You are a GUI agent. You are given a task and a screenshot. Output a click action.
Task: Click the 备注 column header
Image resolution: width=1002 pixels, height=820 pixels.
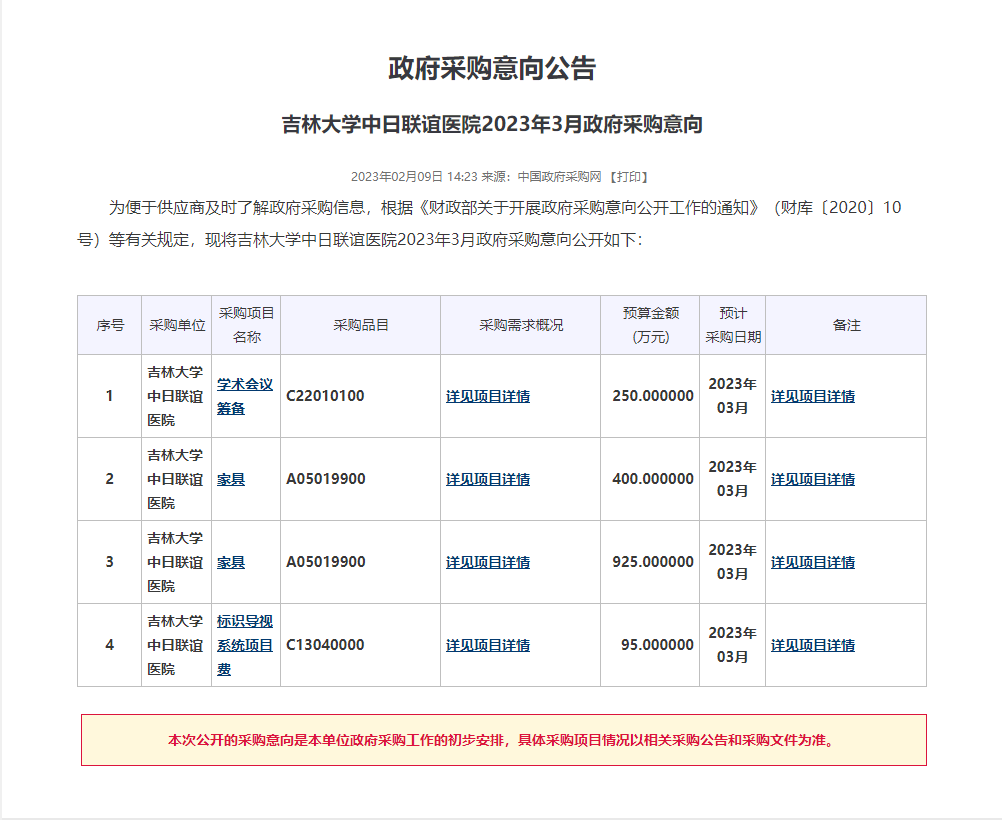(x=846, y=325)
